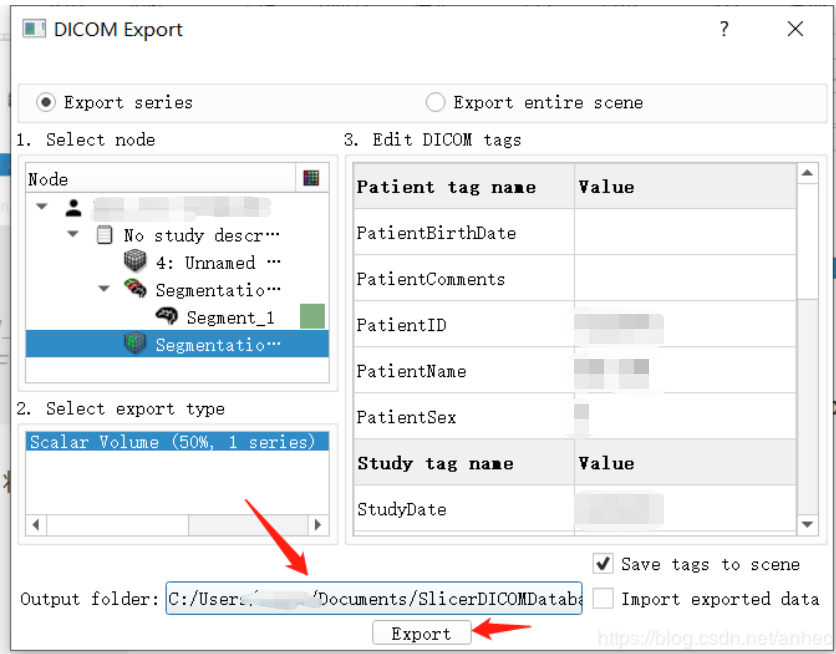Image resolution: width=836 pixels, height=654 pixels.
Task: Click the Segment_1 brain icon
Action: coord(167,316)
